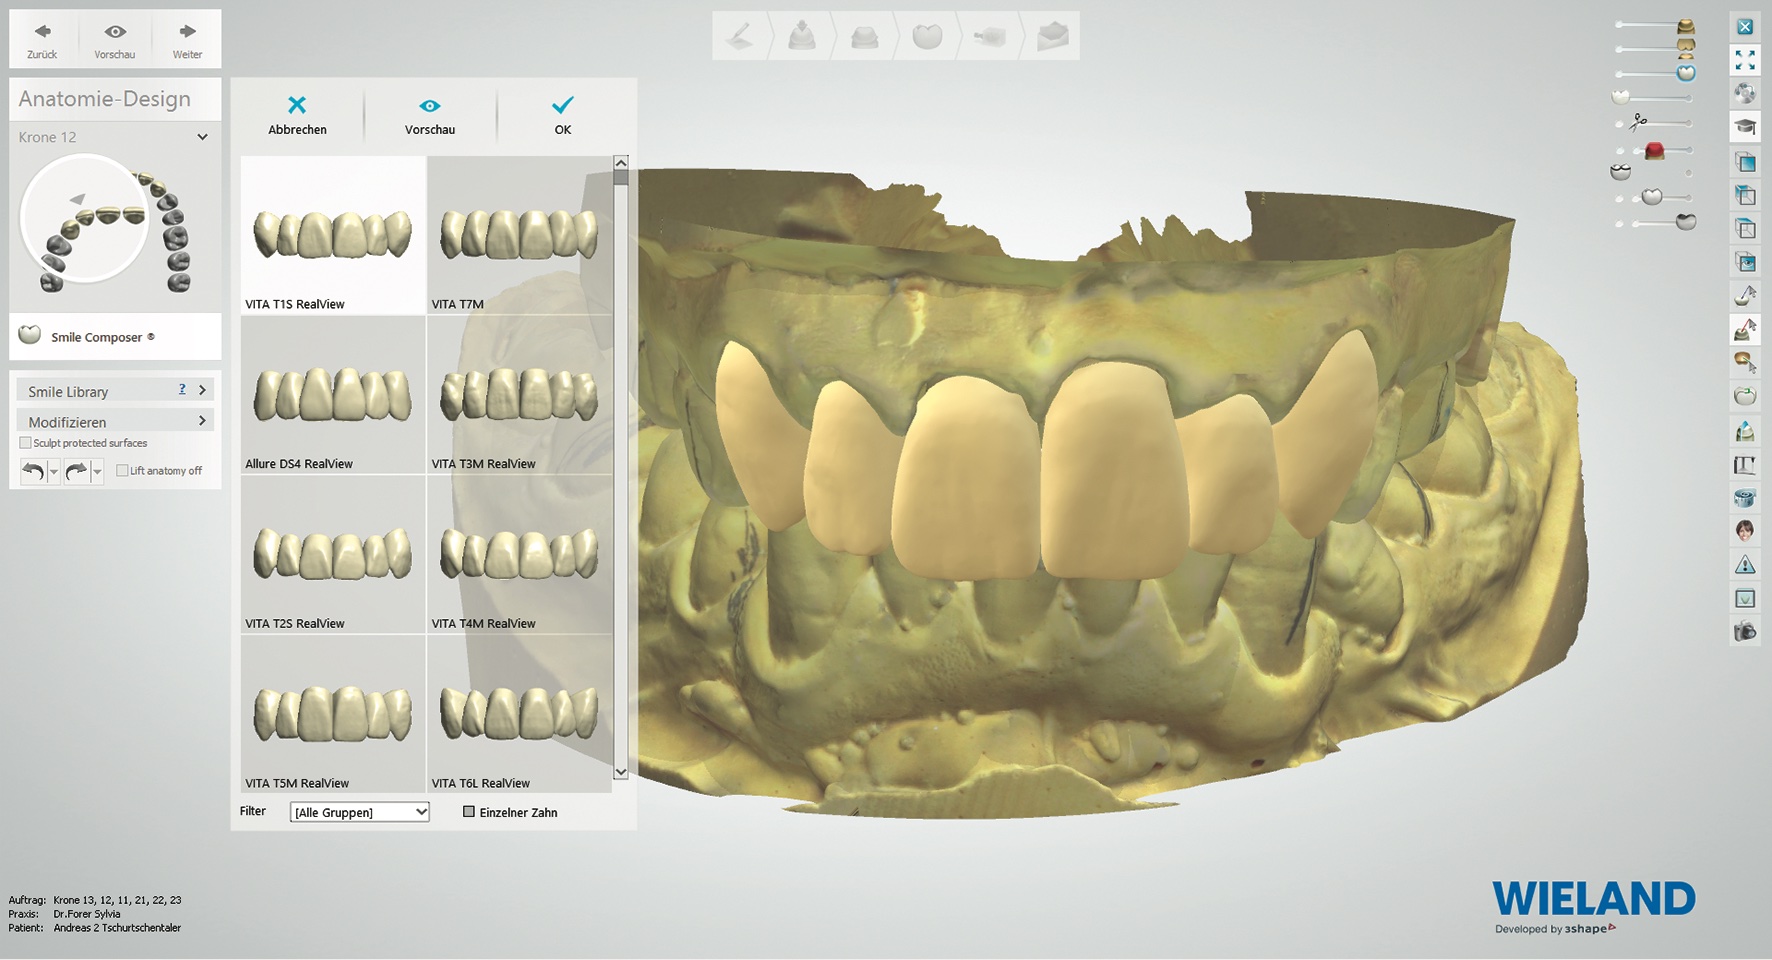This screenshot has height=960, width=1772.
Task: Go to the third workflow step icon
Action: 864,36
